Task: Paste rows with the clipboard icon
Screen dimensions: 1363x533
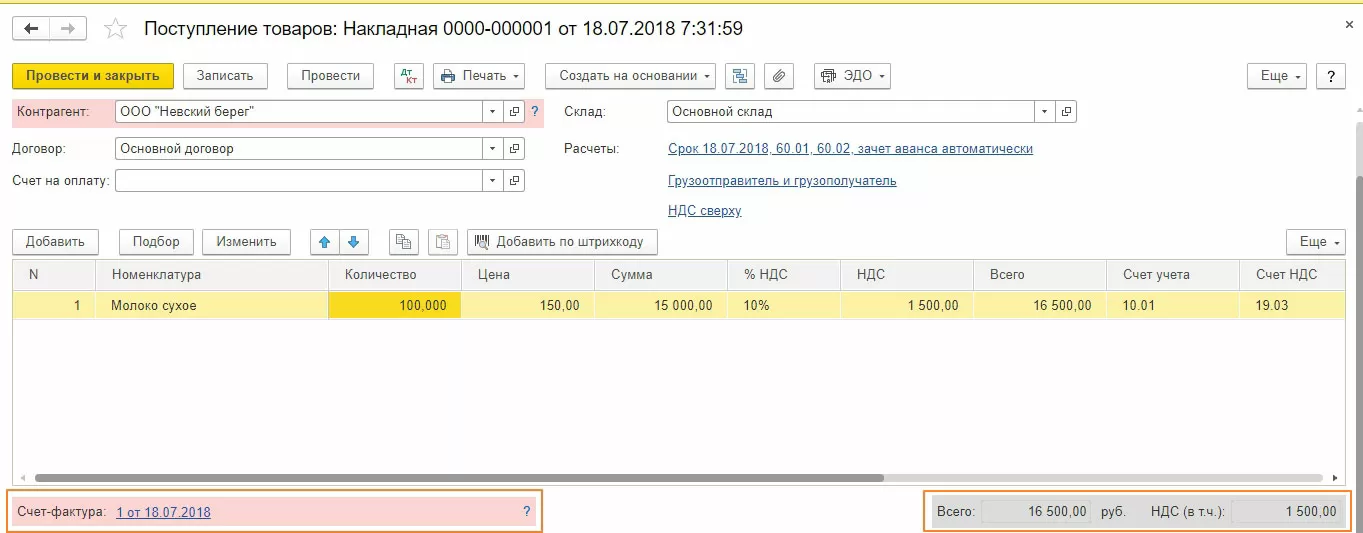Action: pos(443,241)
